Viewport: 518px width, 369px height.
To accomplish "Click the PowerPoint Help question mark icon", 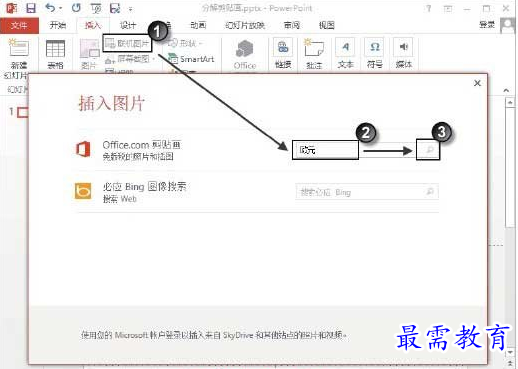I will tap(429, 8).
